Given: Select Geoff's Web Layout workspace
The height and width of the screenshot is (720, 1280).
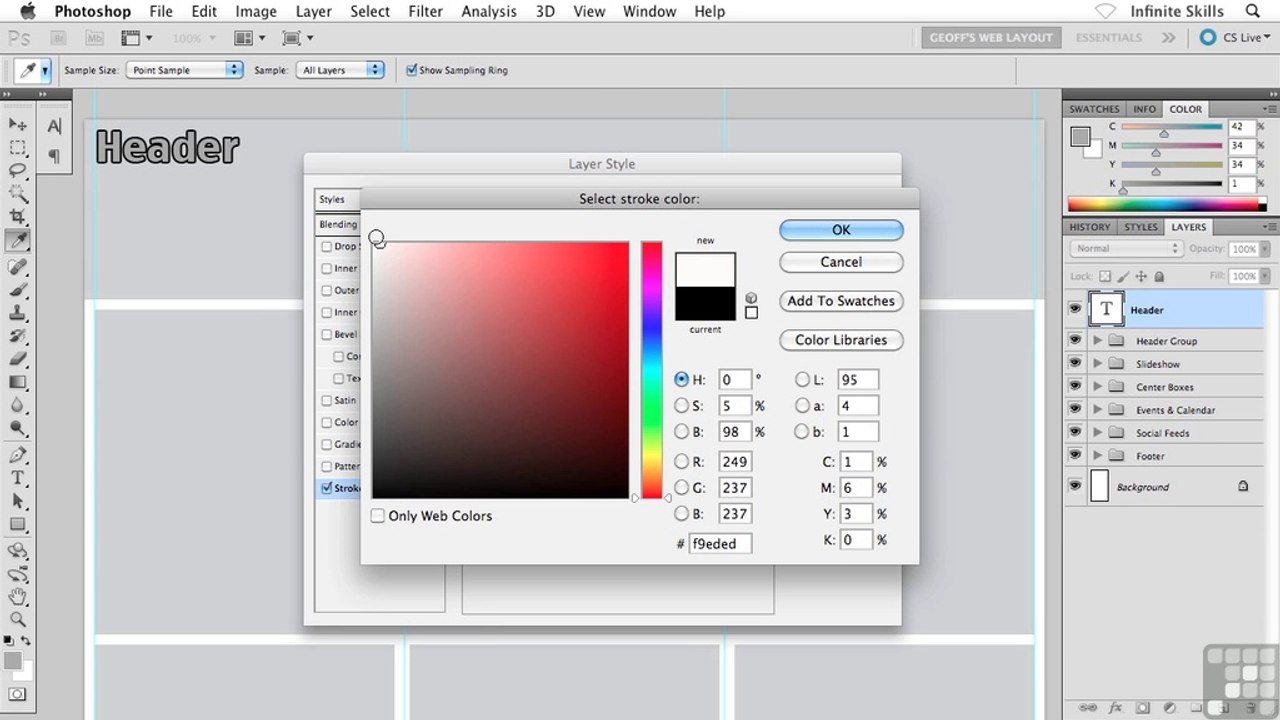Looking at the screenshot, I should (991, 38).
